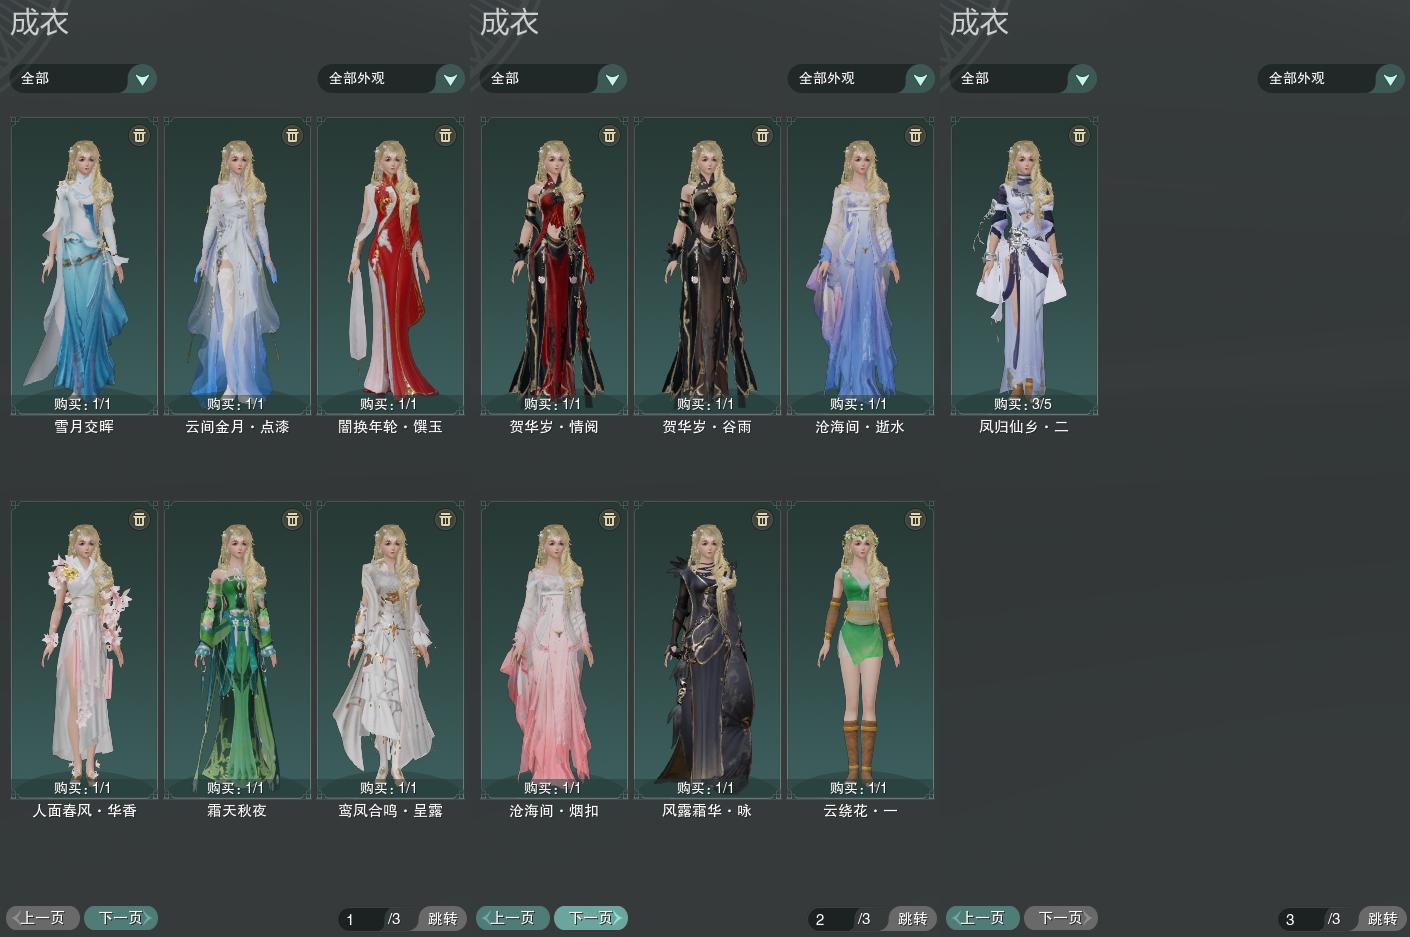
Task: Open the 全部外观 dropdown in page 1 panel
Action: 391,78
